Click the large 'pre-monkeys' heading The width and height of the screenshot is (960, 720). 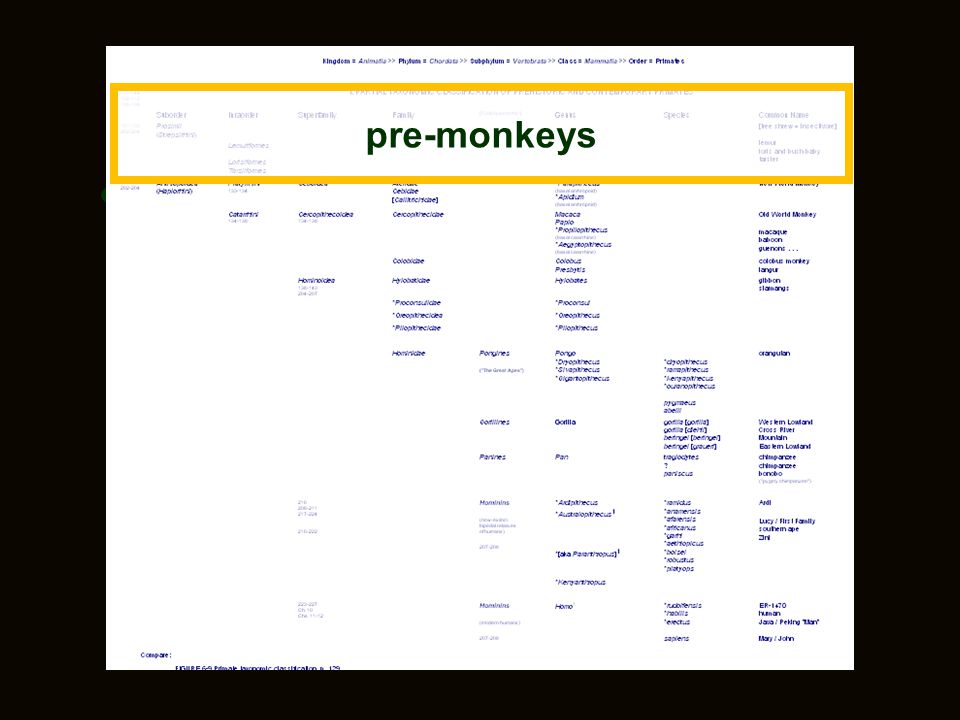(x=481, y=135)
